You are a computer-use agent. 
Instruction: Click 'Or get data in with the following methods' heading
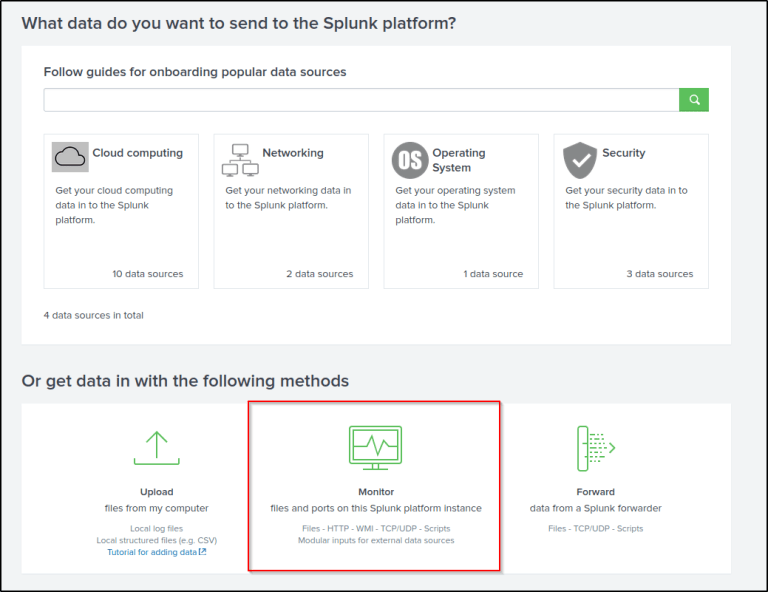coord(185,381)
